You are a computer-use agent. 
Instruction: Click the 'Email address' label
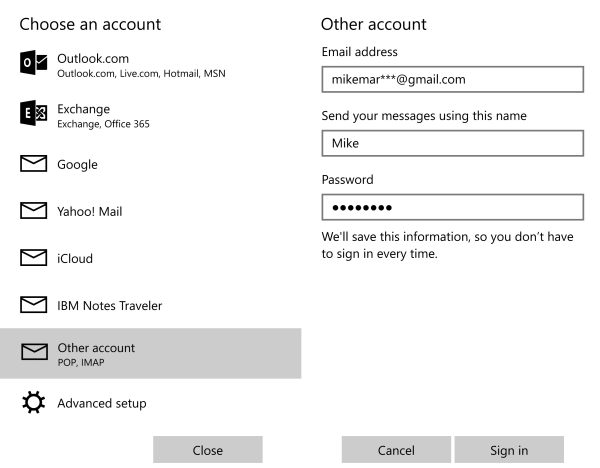click(x=360, y=52)
